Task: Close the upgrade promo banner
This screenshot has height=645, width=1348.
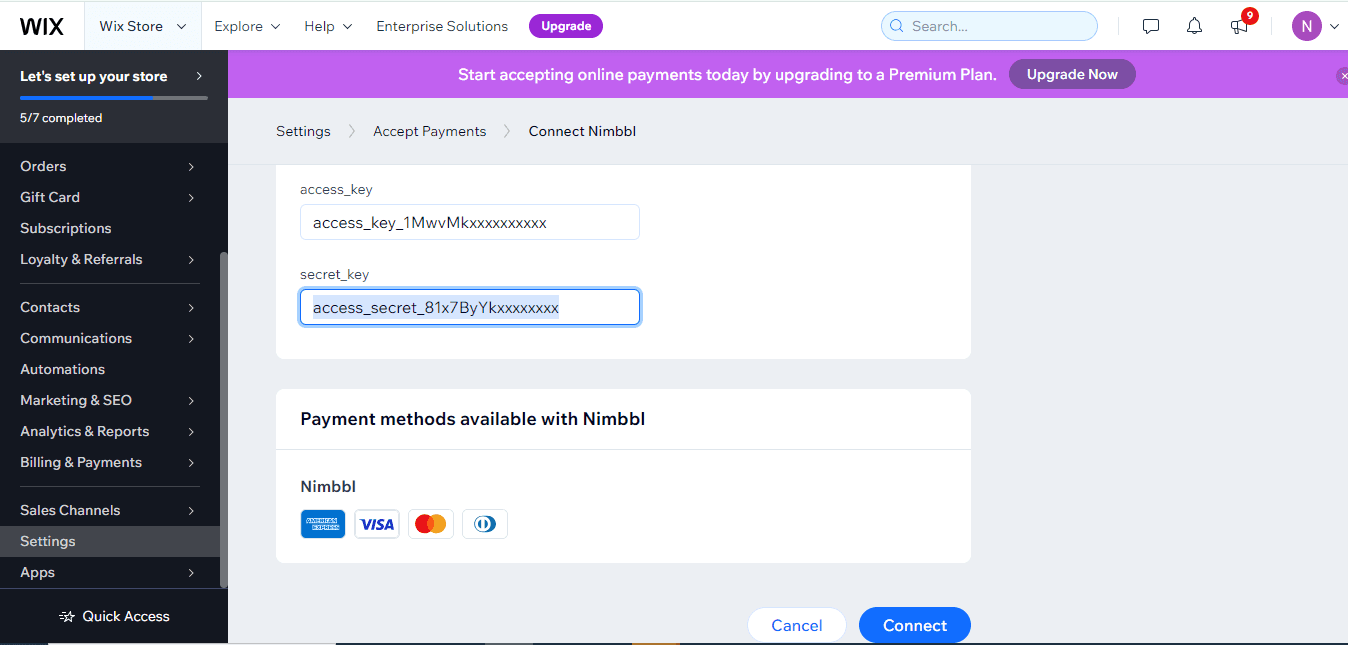Action: pyautogui.click(x=1342, y=76)
